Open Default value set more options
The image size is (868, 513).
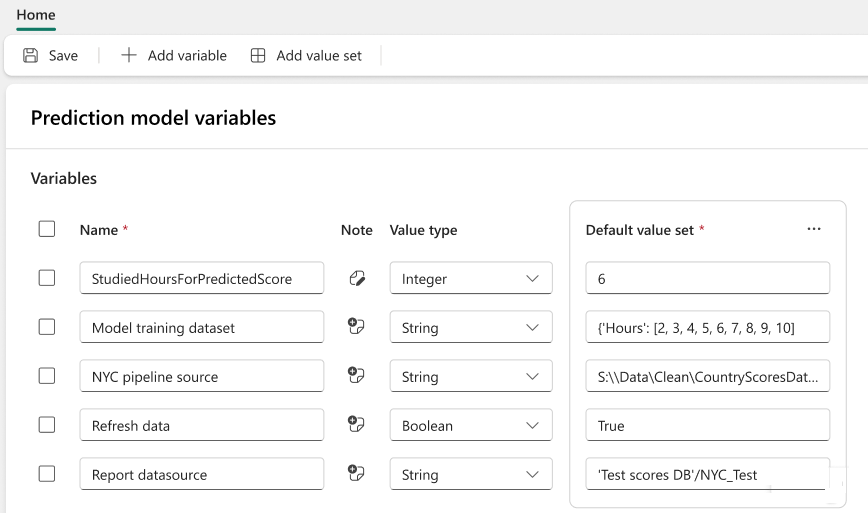814,229
